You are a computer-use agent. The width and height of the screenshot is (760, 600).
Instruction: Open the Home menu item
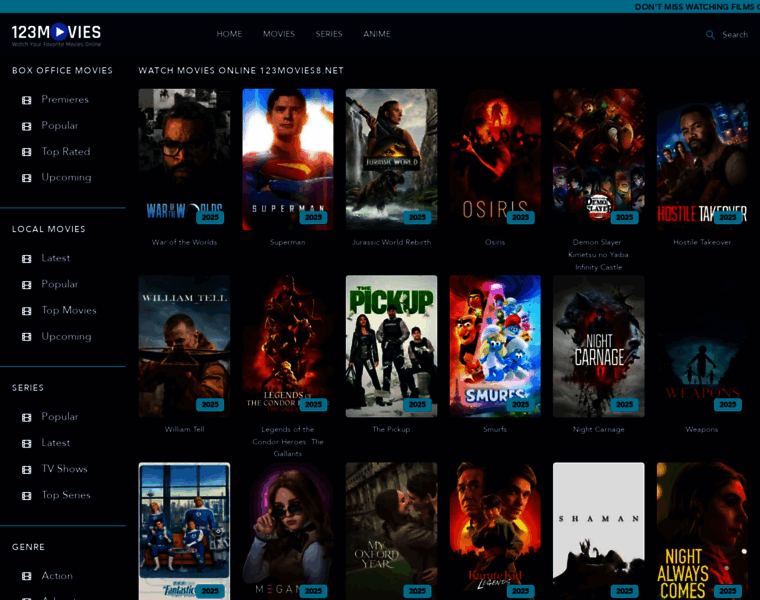(x=229, y=34)
